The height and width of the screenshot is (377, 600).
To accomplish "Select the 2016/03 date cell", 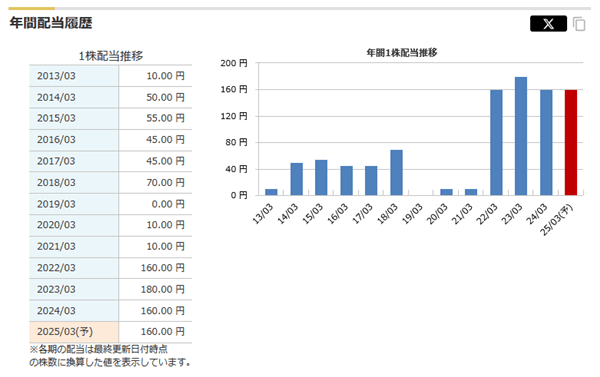I will [74, 140].
